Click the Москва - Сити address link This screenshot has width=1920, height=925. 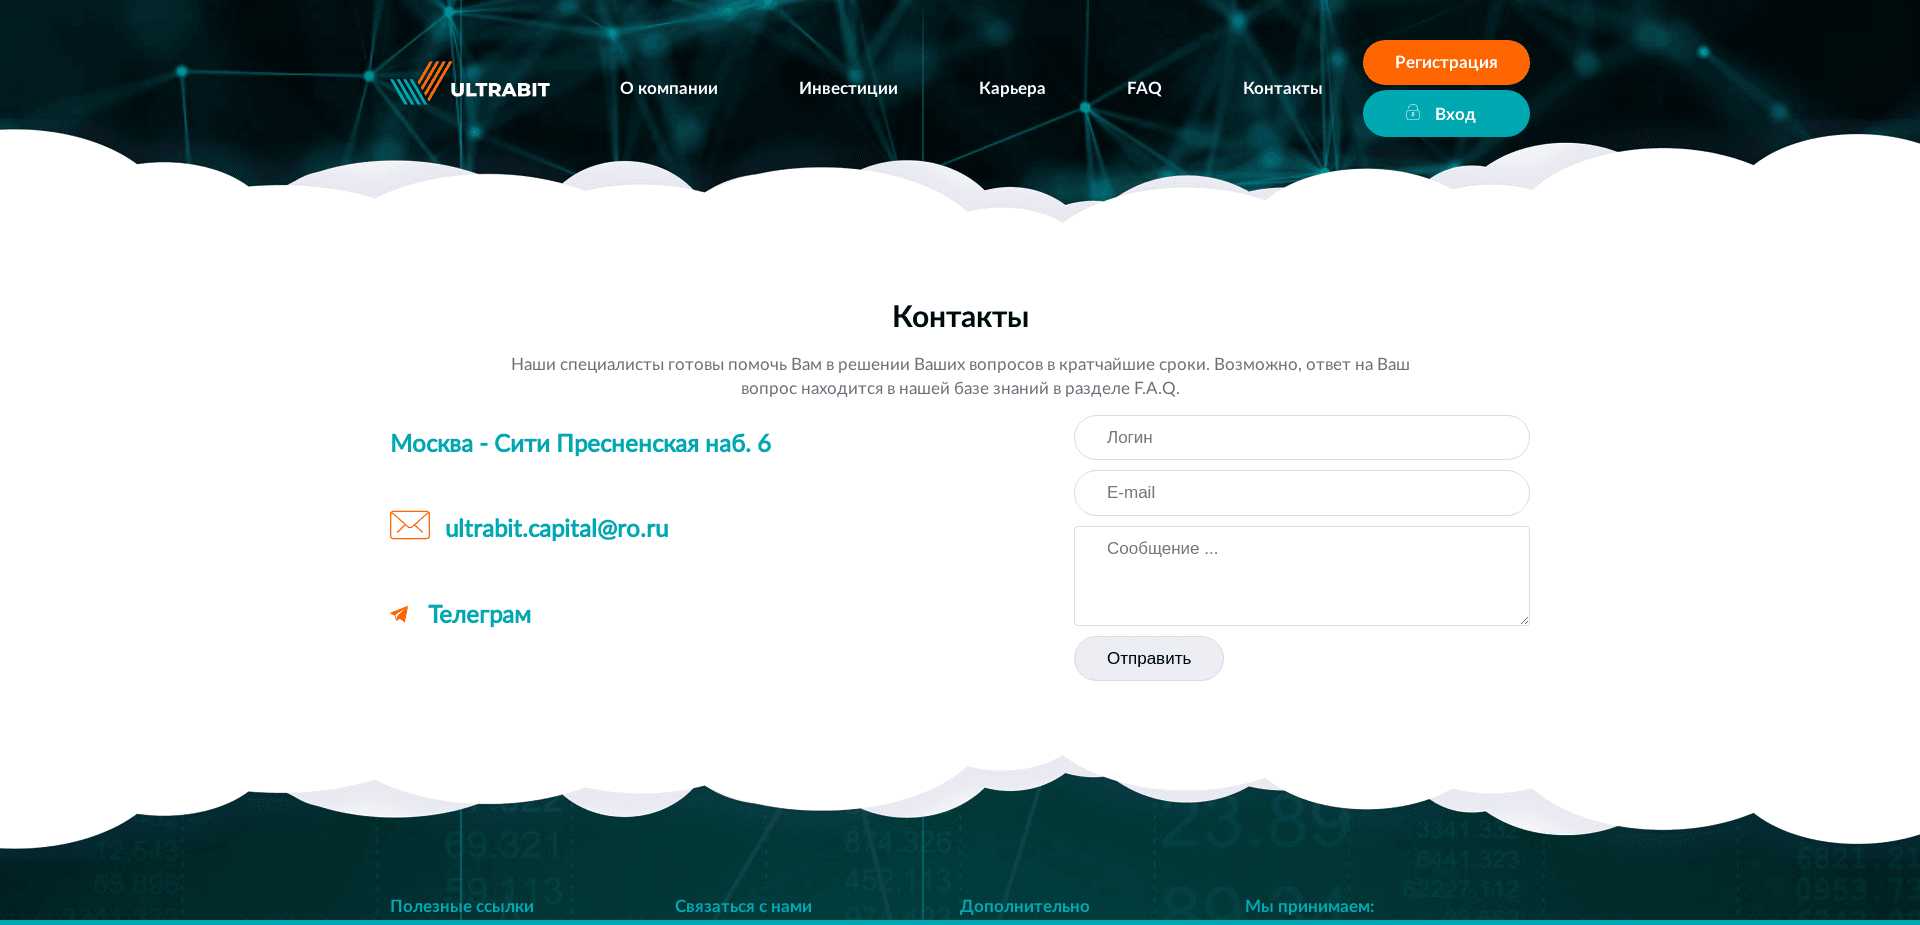click(x=581, y=443)
